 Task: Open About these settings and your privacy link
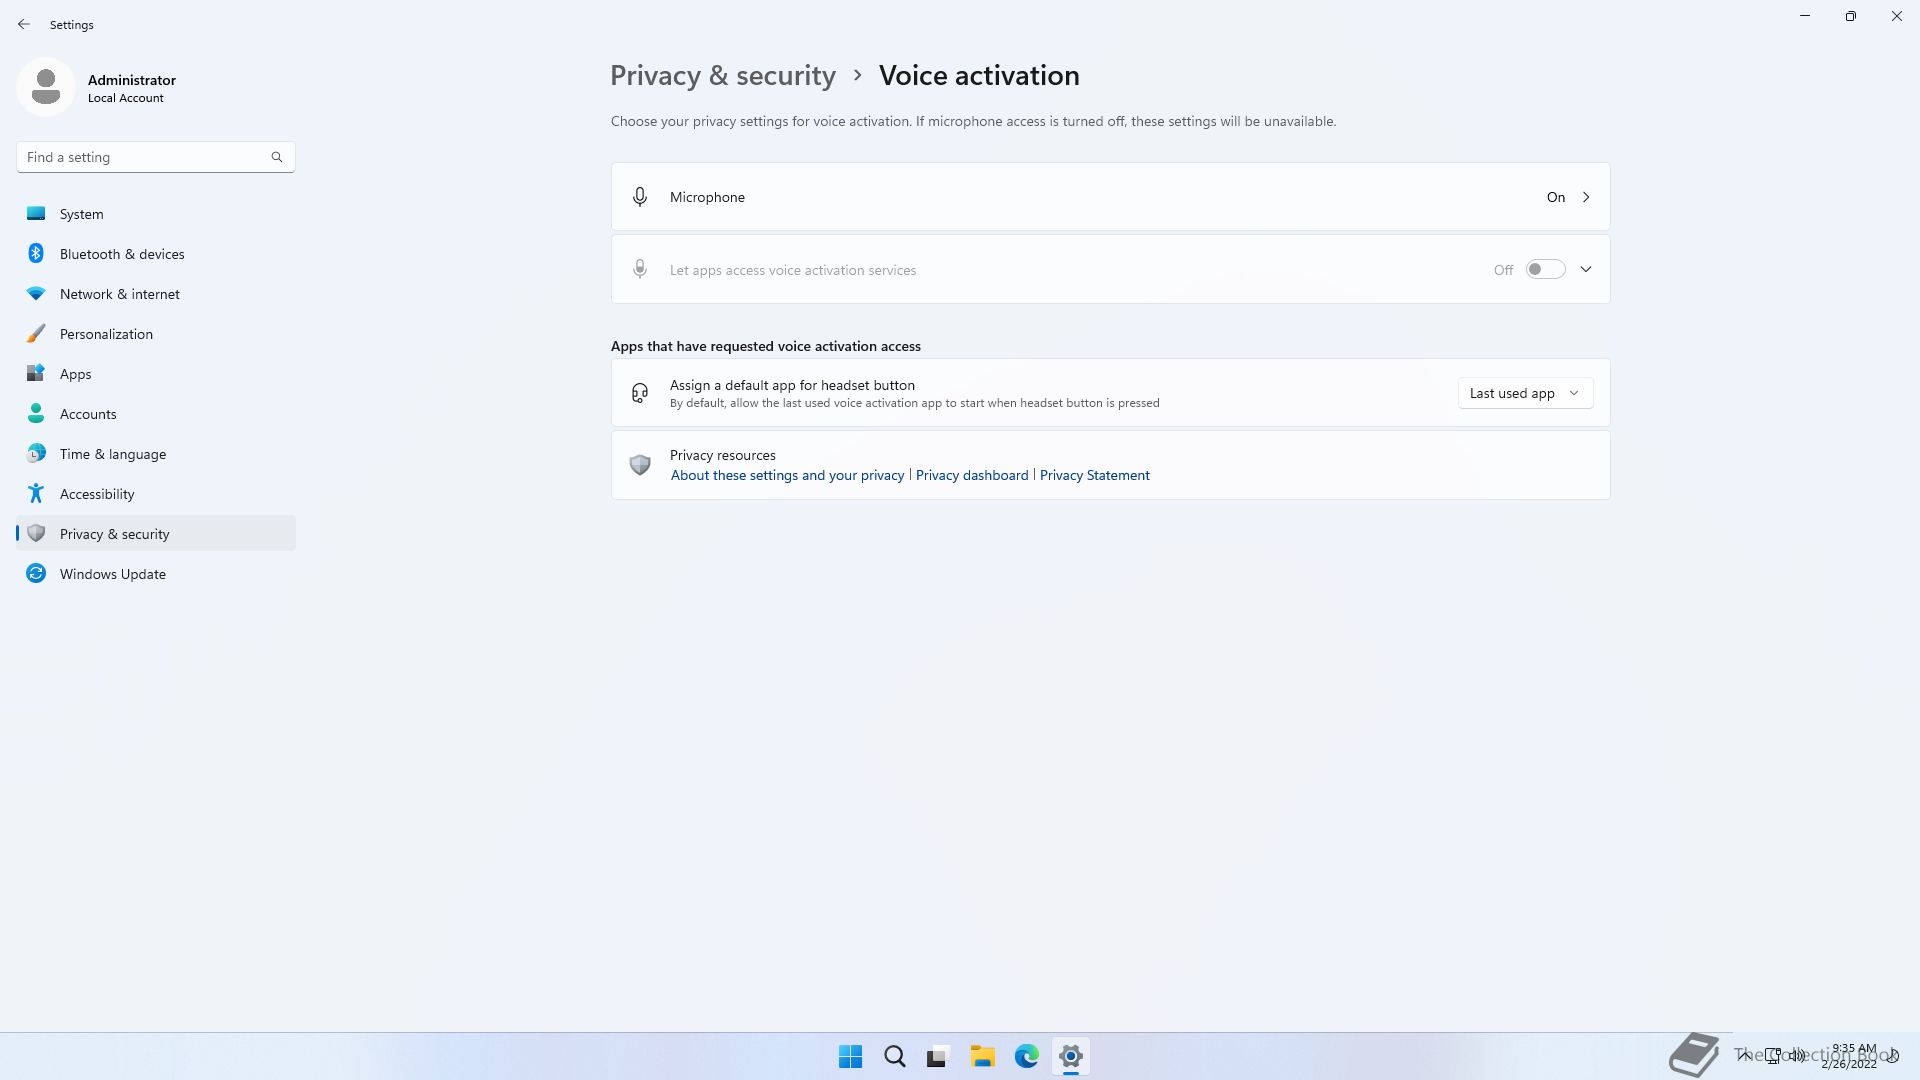(787, 475)
